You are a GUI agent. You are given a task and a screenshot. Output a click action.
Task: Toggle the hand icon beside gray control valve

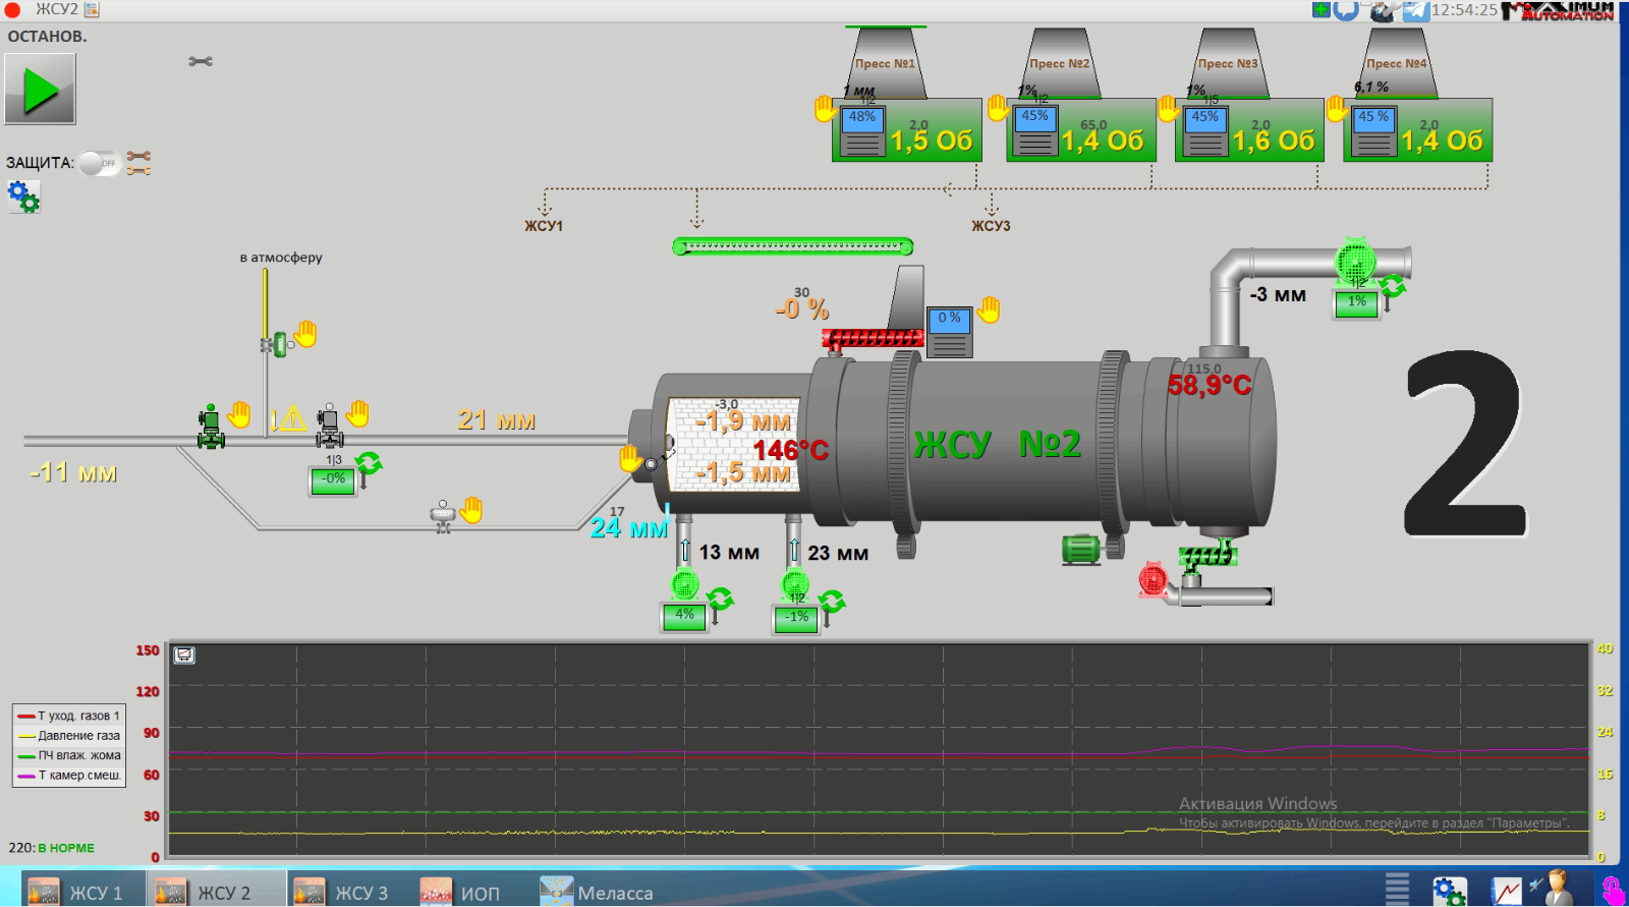[x=358, y=413]
